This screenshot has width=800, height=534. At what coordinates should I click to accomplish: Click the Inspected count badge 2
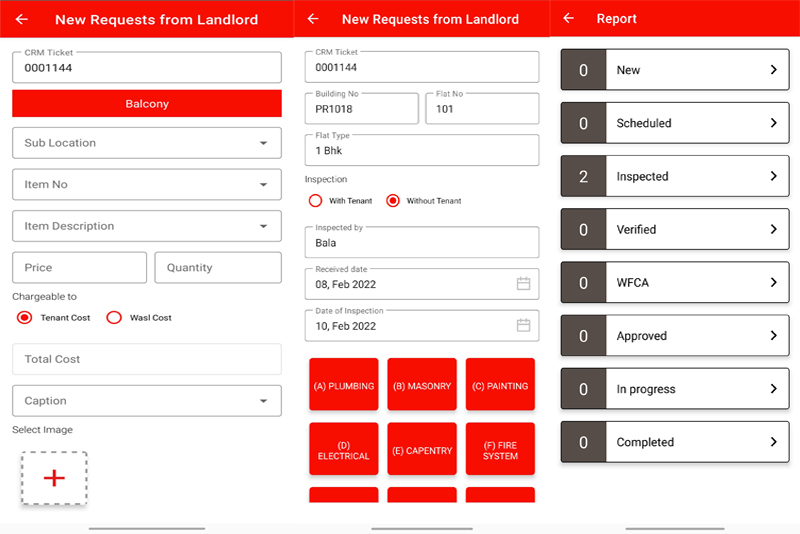[584, 176]
